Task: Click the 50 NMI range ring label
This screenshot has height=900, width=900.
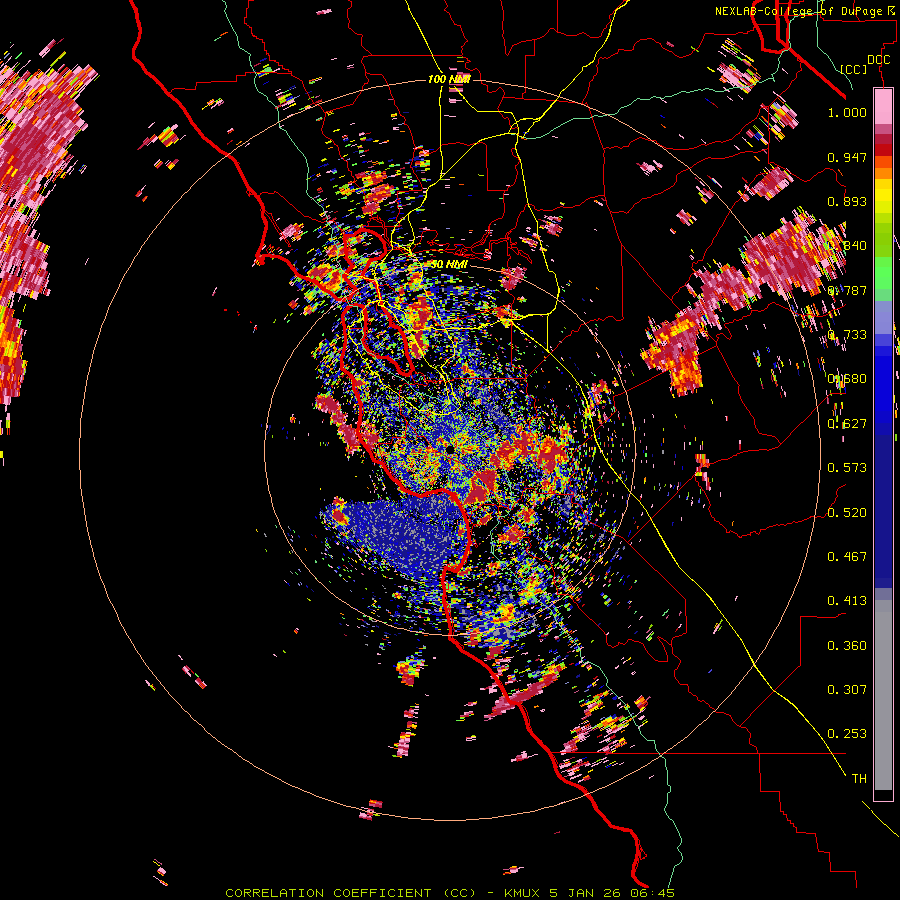Action: [x=449, y=265]
